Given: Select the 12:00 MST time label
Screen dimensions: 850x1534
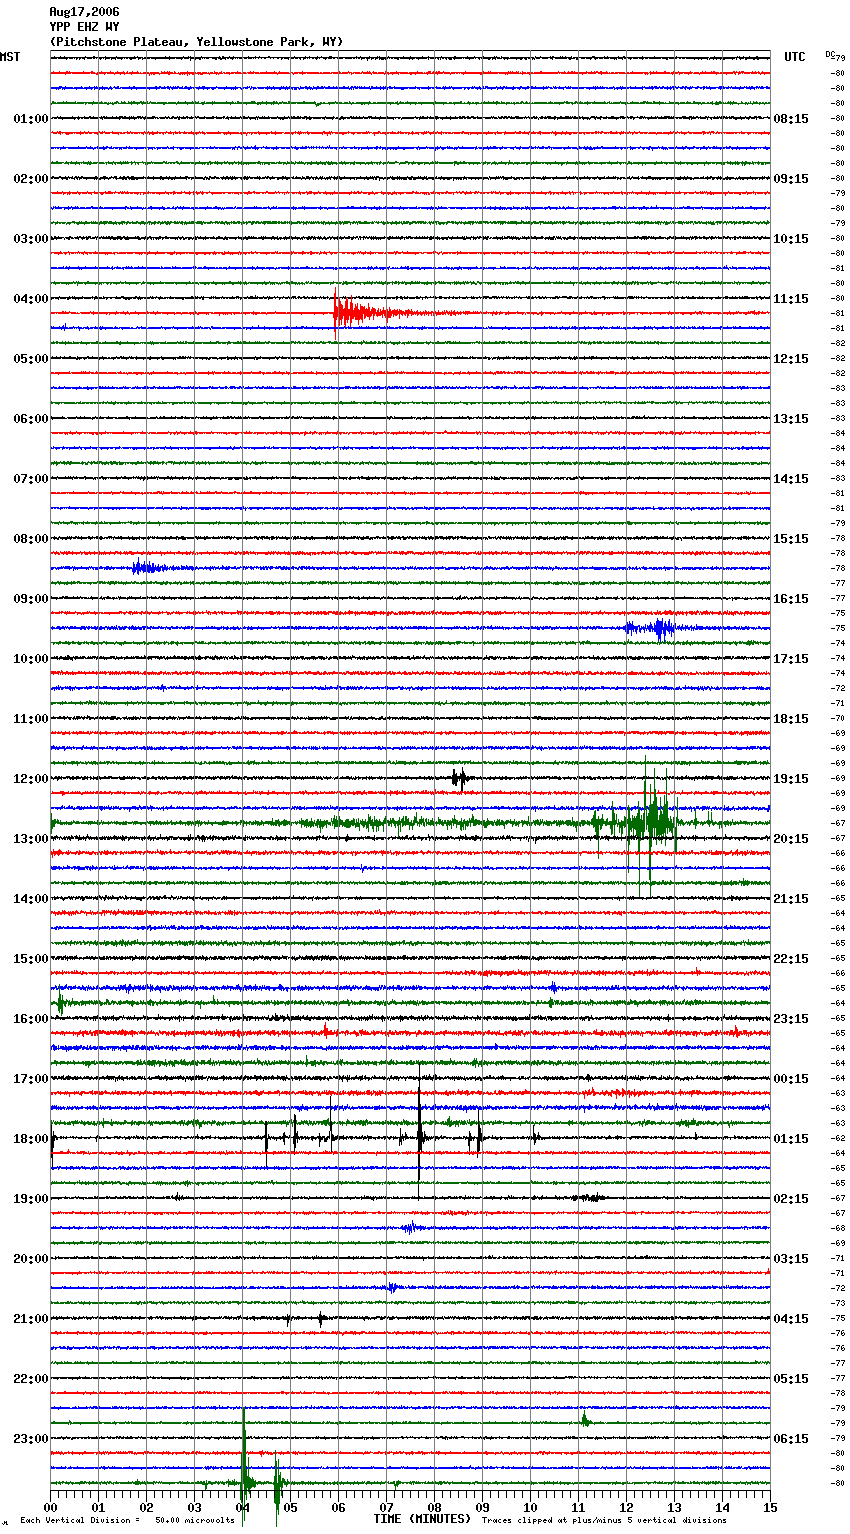Looking at the screenshot, I should (31, 779).
